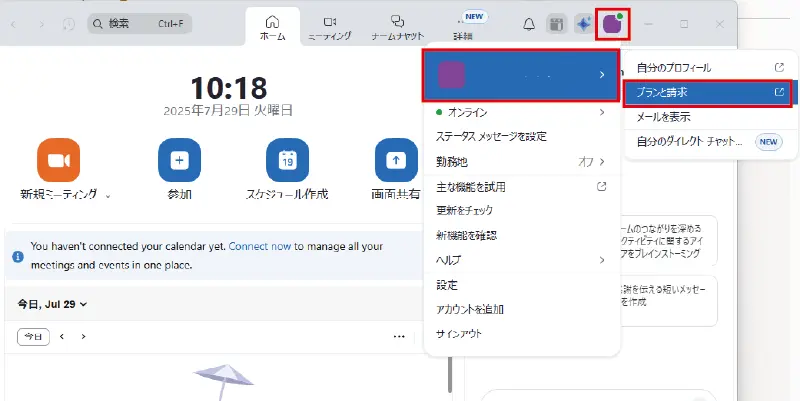Click the info icon in calendar banner
The width and height of the screenshot is (800, 401).
[18, 256]
